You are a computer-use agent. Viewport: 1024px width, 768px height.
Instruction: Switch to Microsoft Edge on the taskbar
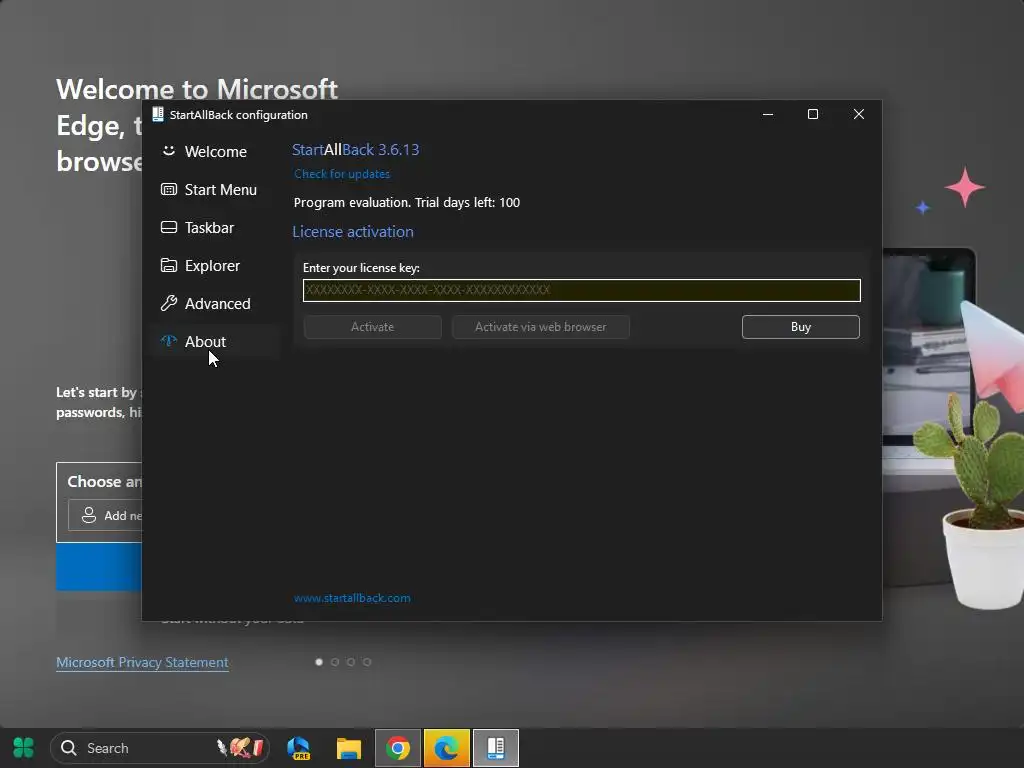coord(447,748)
